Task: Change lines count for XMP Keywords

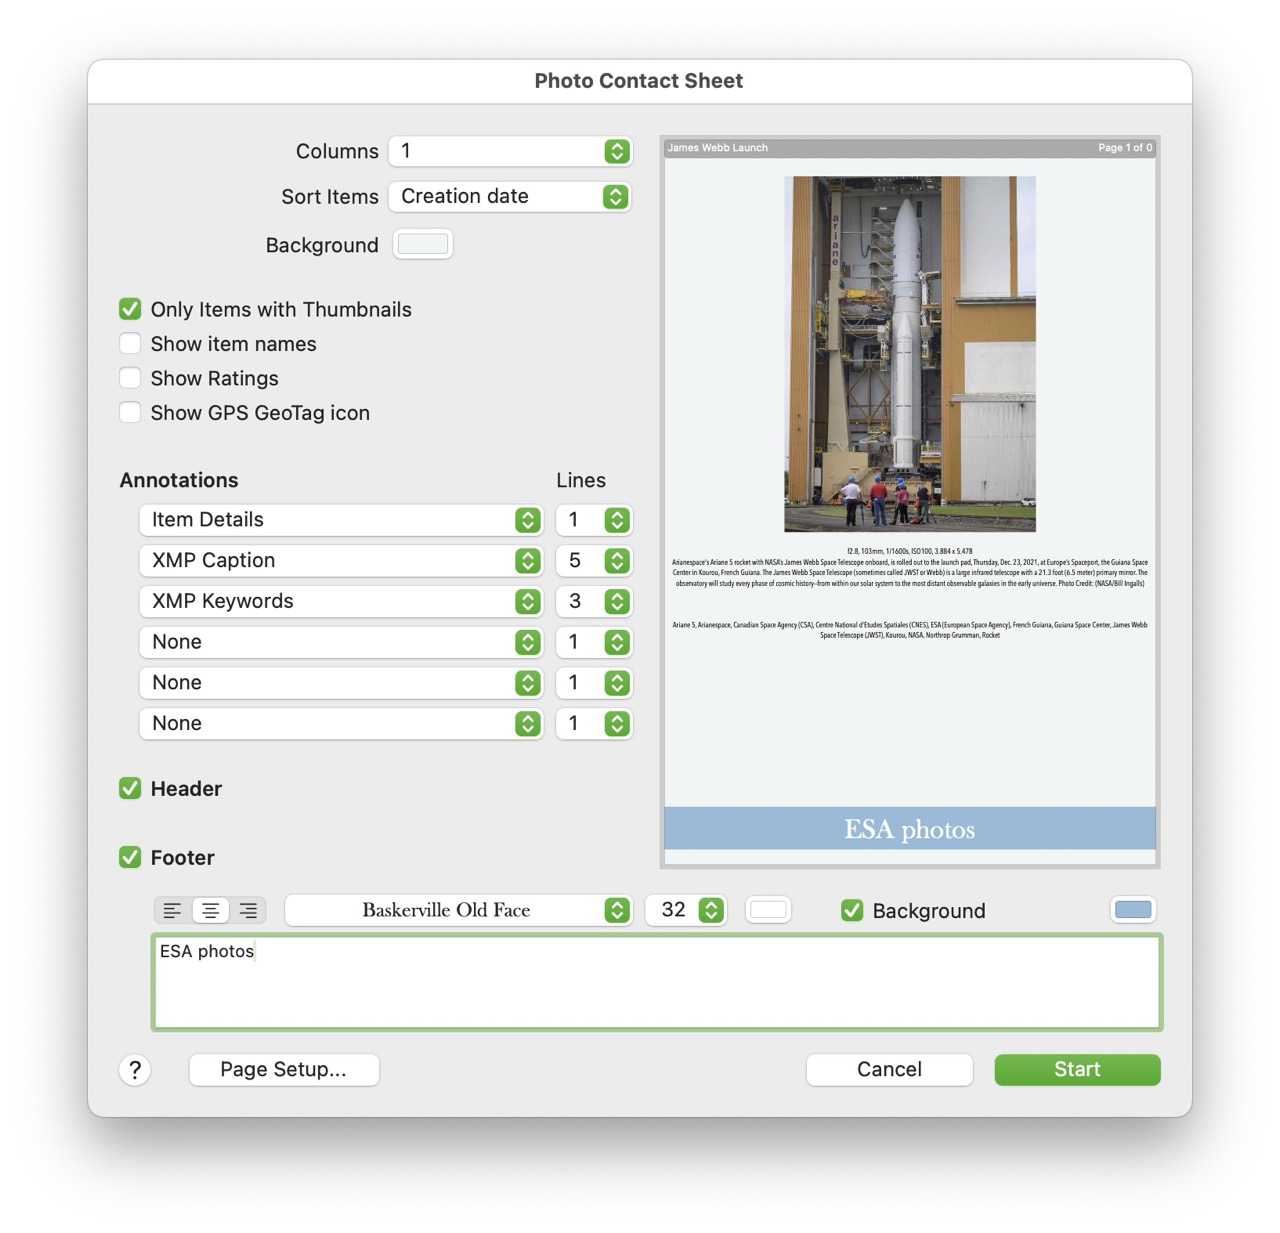Action: point(594,601)
